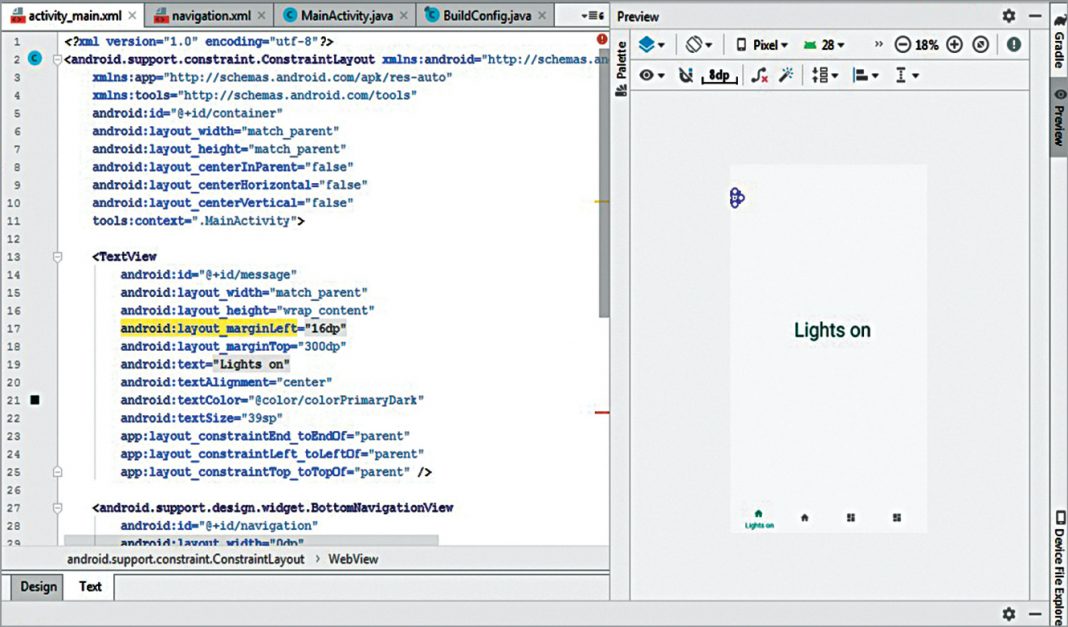The width and height of the screenshot is (1068, 627).
Task: Show warnings and errors icon in preview
Action: point(1014,45)
